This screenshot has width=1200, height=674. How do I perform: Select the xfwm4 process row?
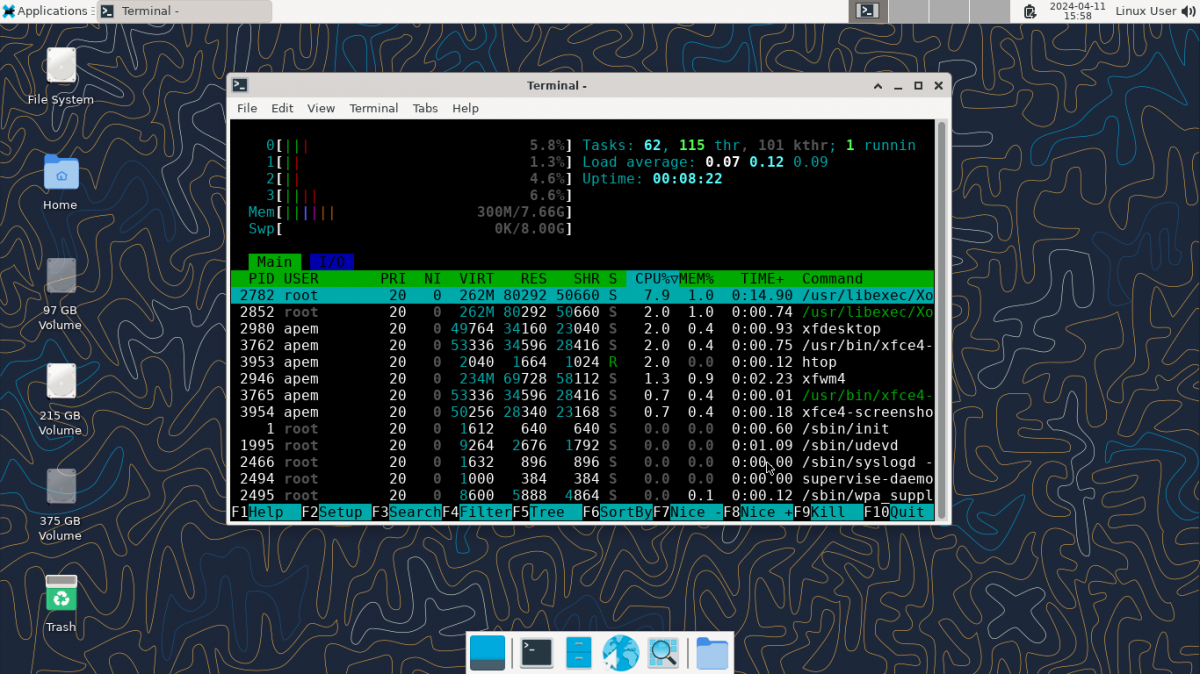(x=582, y=379)
